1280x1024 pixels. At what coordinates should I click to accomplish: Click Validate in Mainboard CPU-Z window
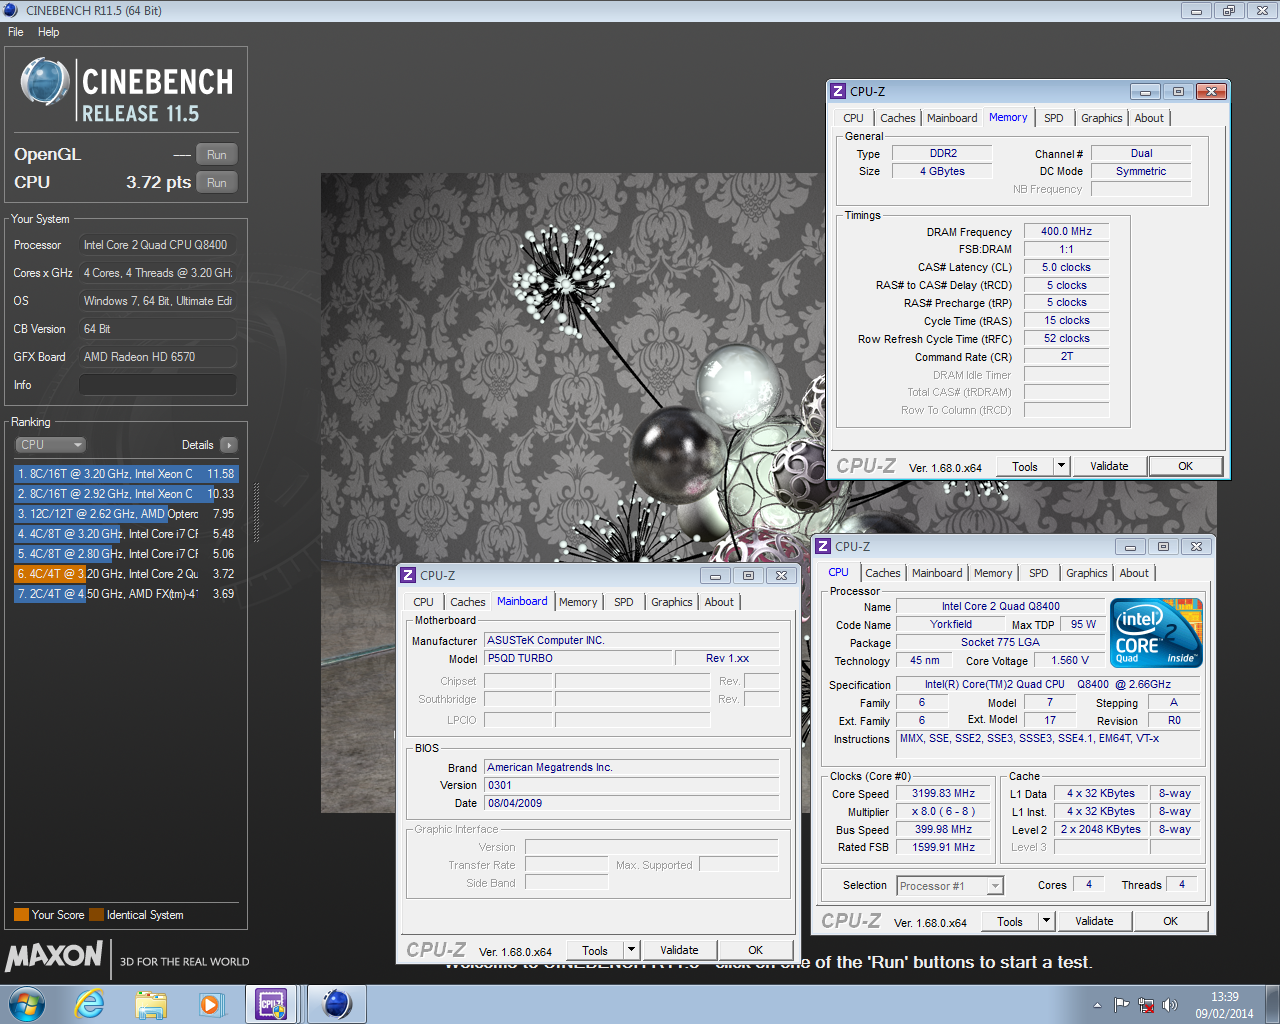coord(679,950)
